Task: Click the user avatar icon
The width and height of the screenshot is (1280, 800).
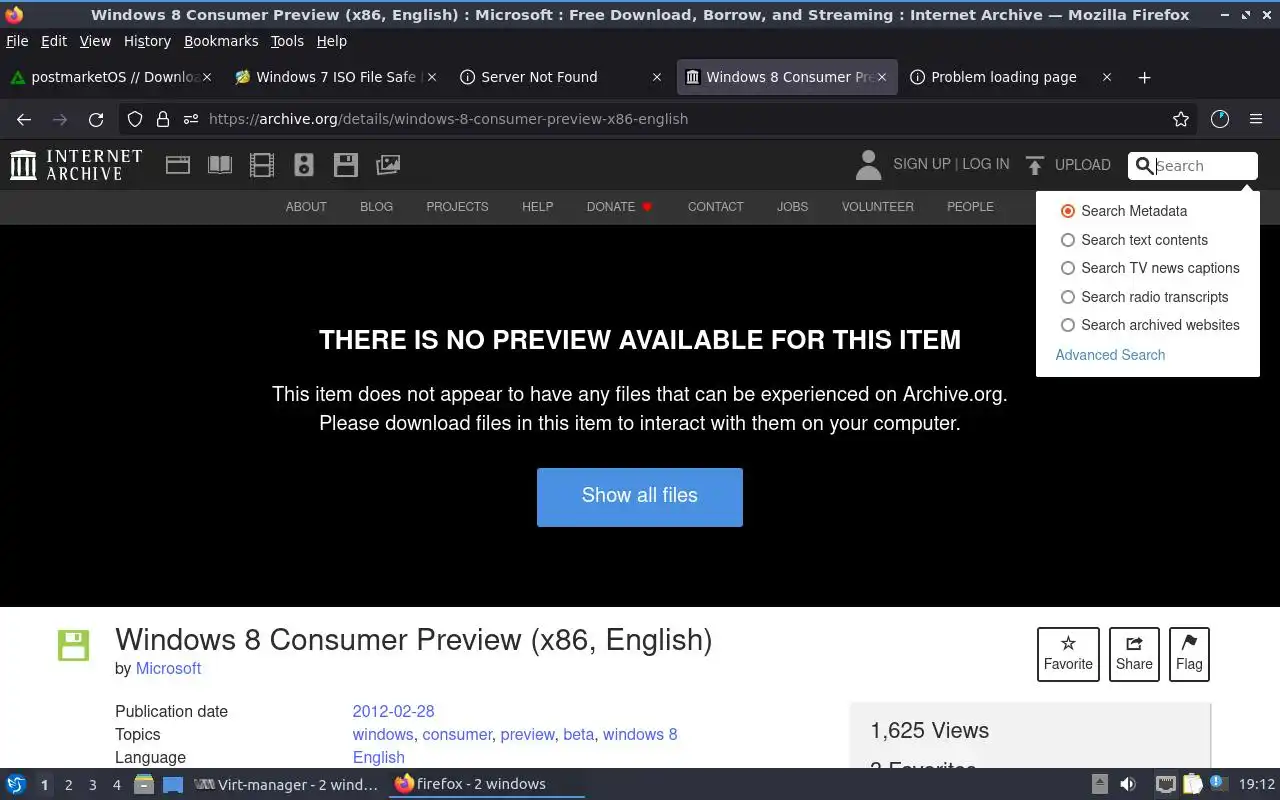Action: (869, 165)
